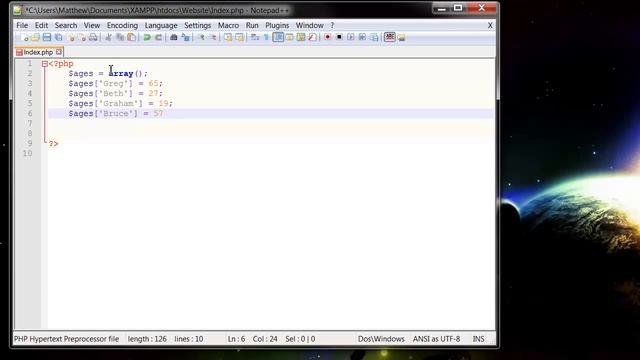
Task: Click the Copy toolbar icon
Action: coord(120,38)
